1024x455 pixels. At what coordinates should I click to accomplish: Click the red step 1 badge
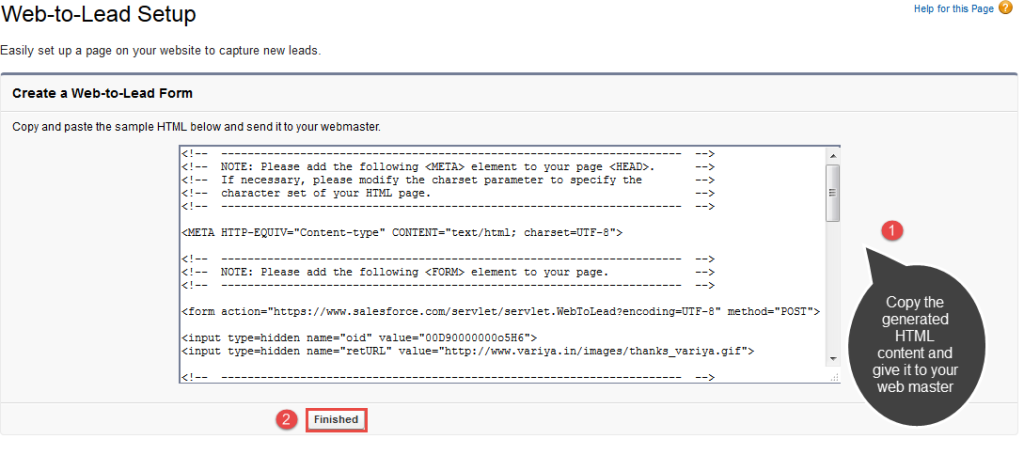click(x=895, y=229)
